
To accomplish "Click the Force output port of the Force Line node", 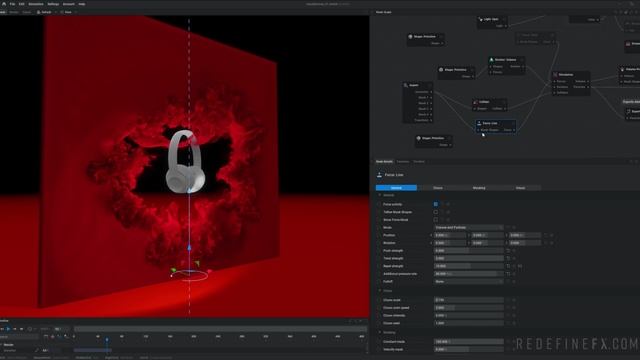I will pos(513,130).
